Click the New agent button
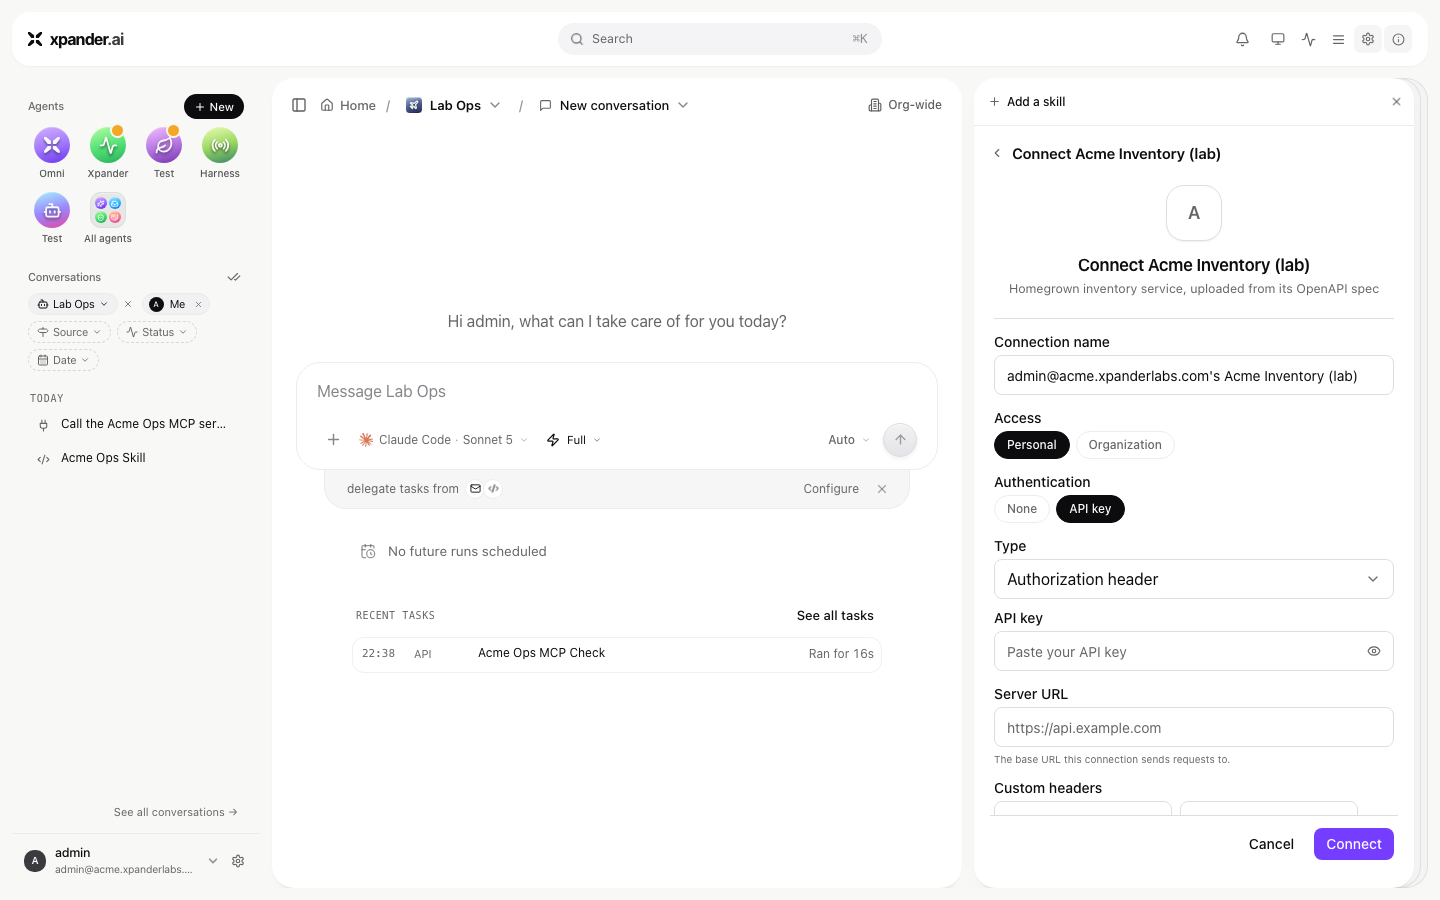Screen dimensions: 1440x900 (214, 107)
